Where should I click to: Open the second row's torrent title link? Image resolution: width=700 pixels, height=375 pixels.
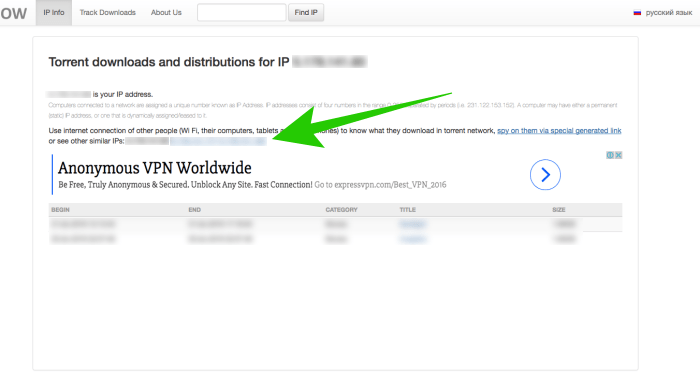pos(412,239)
